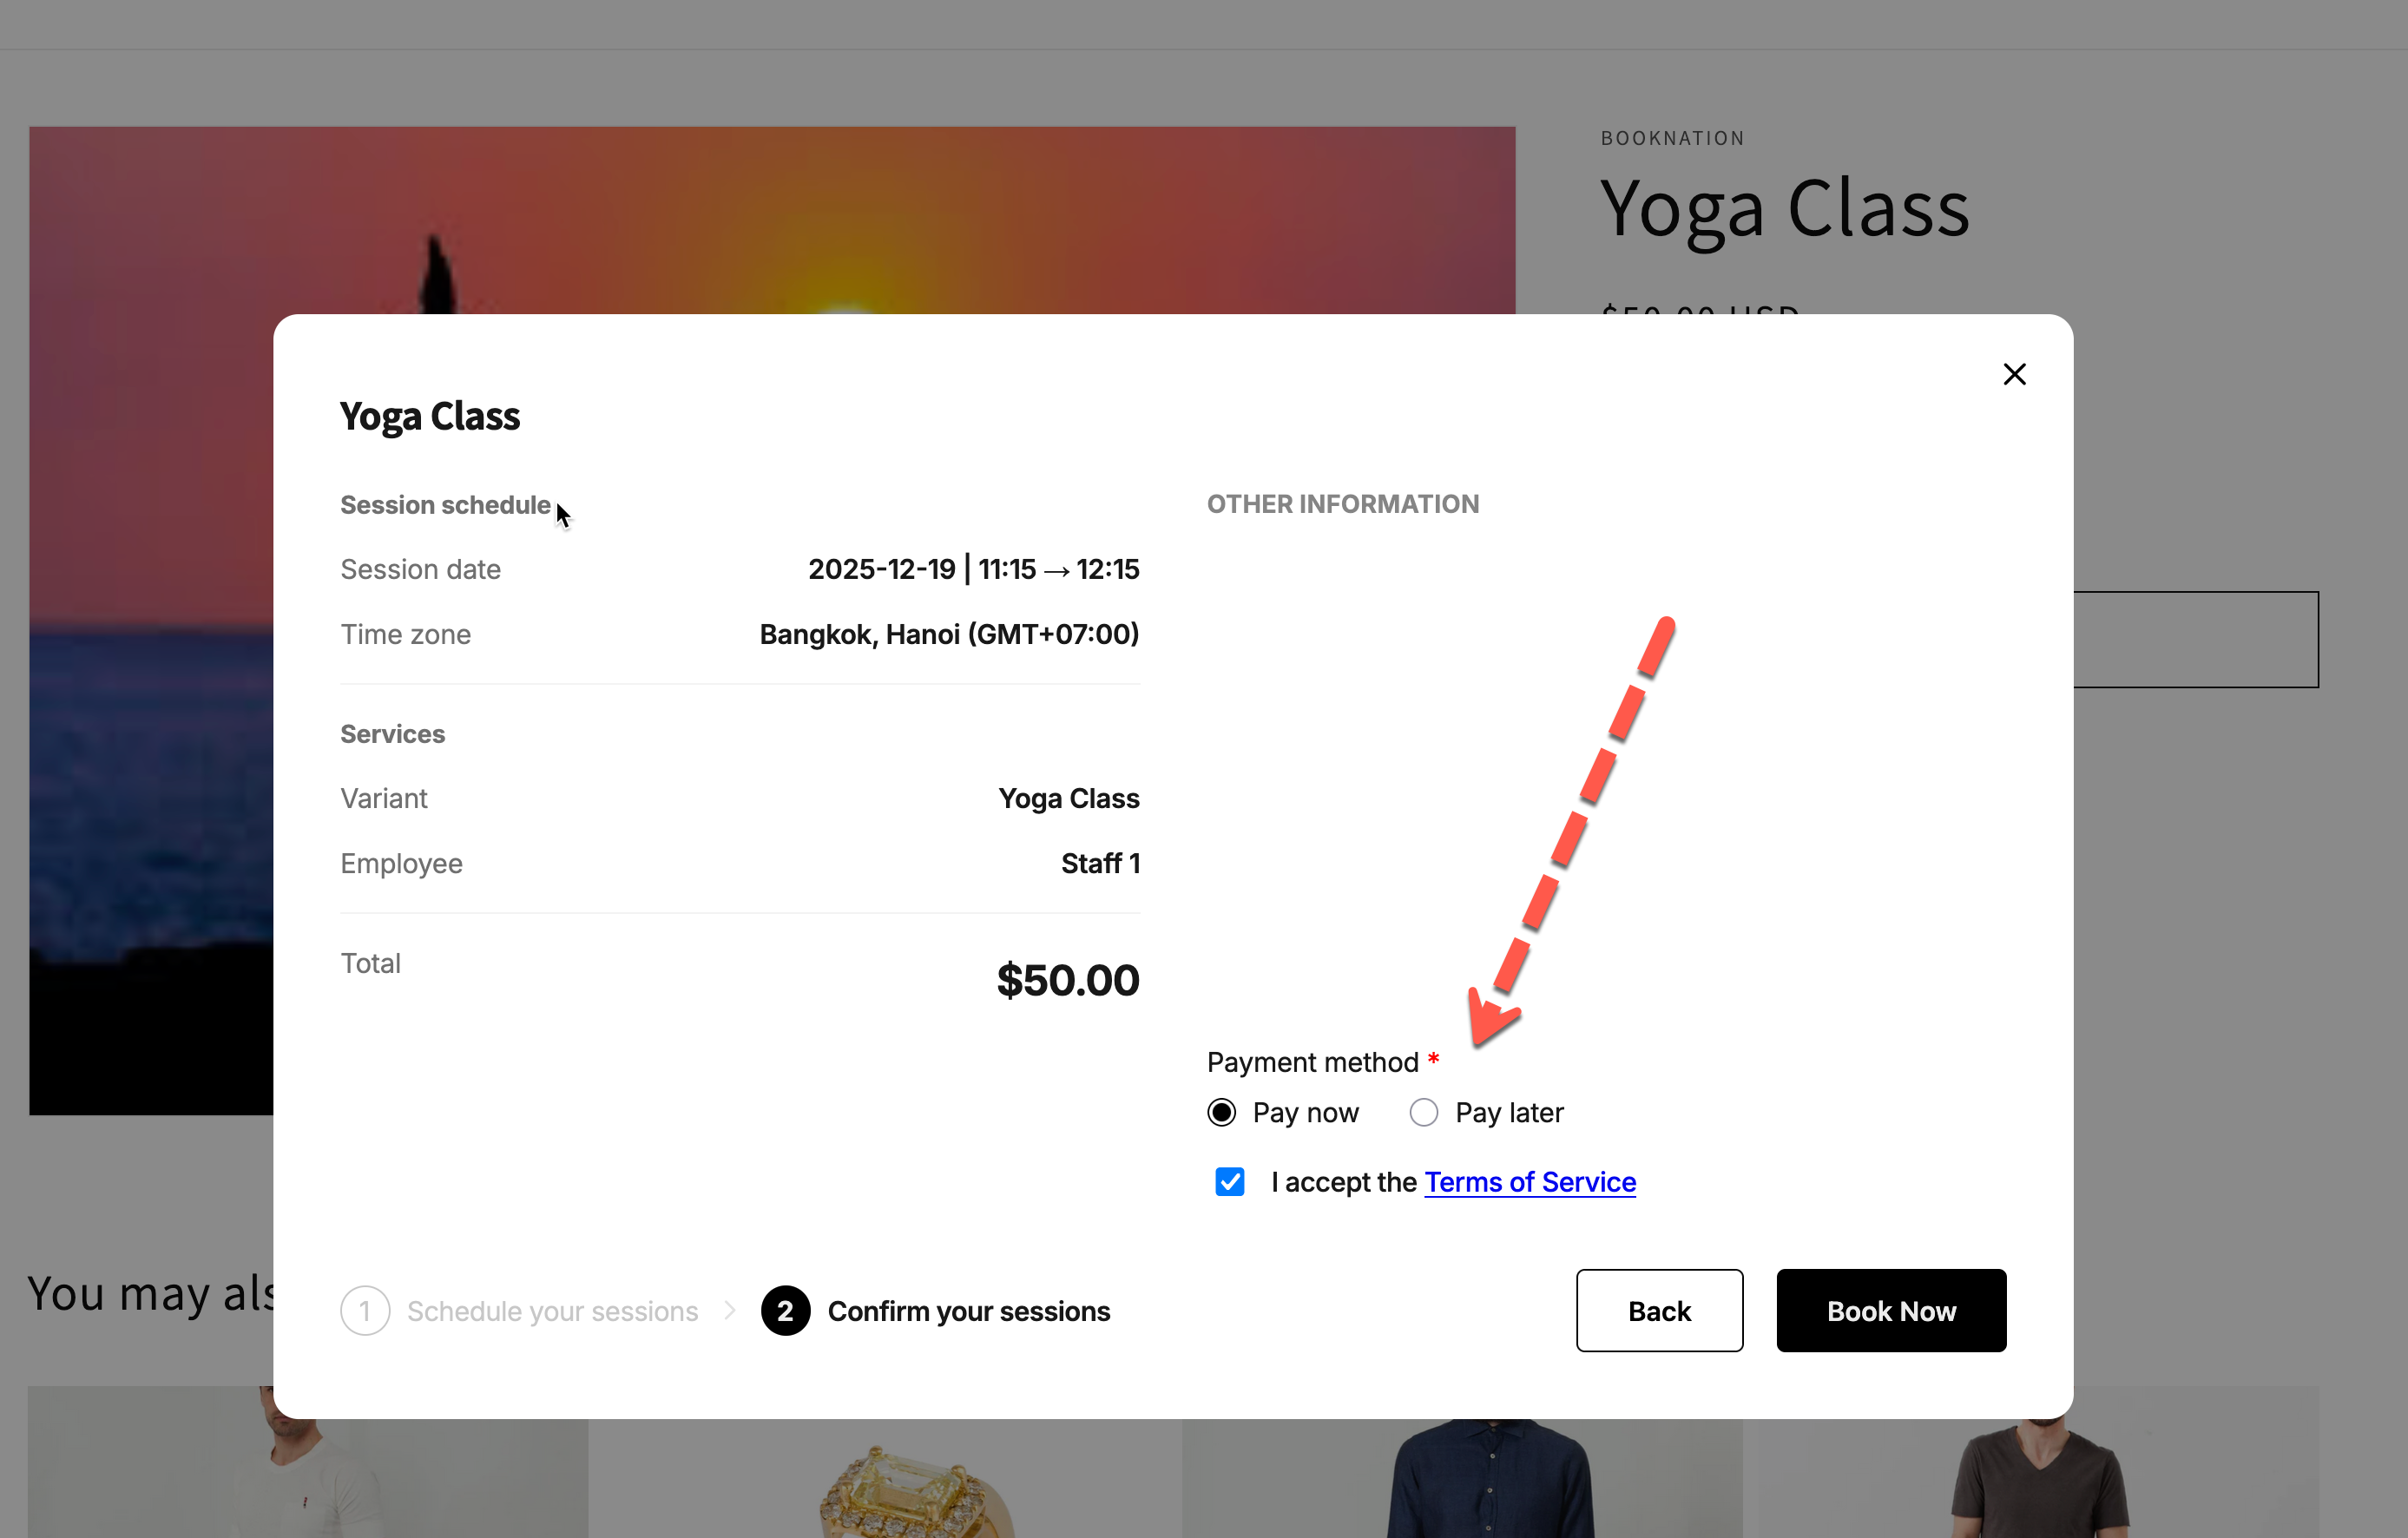Click the step 1 circle icon
Screen dimensions: 2408x1538
pos(365,1310)
